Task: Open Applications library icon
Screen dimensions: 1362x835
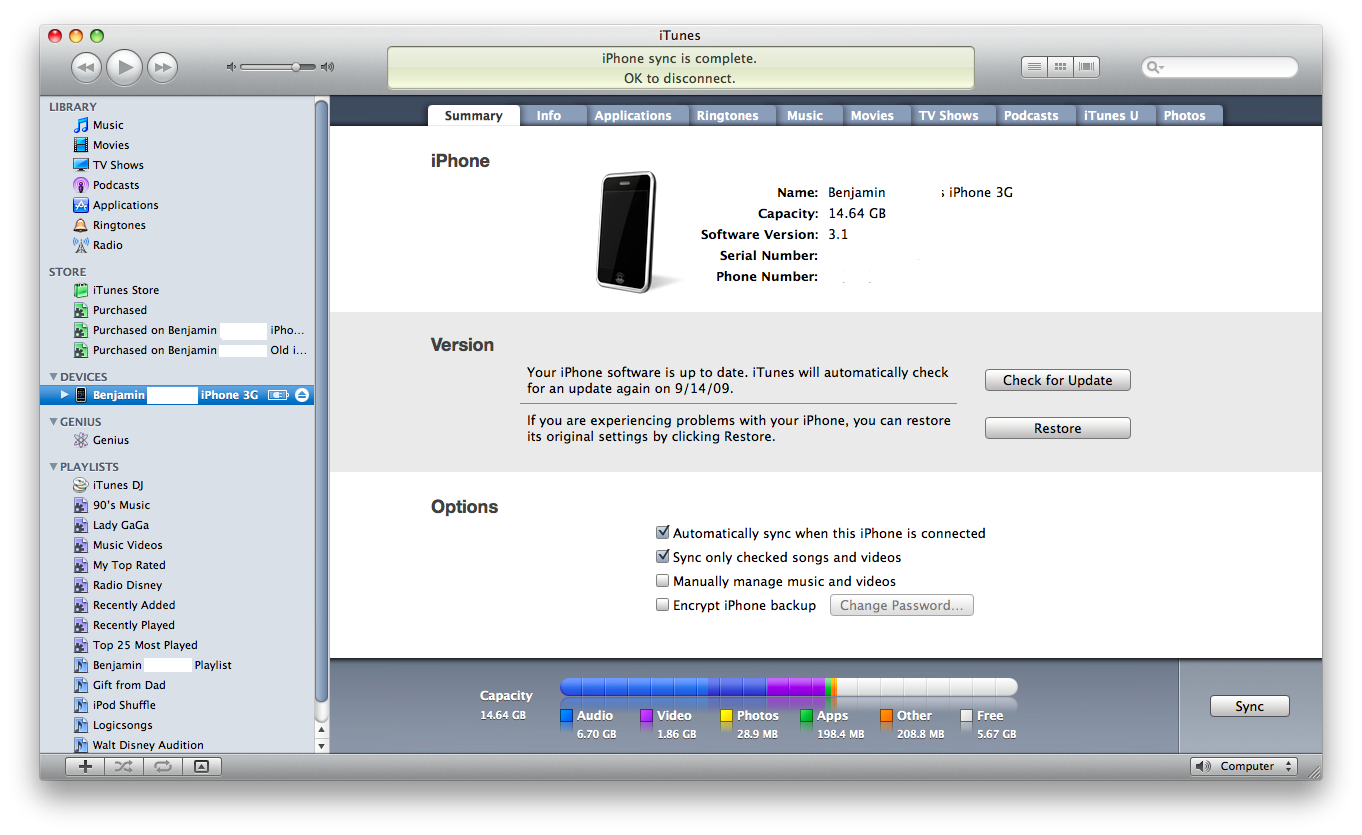Action: tap(81, 205)
